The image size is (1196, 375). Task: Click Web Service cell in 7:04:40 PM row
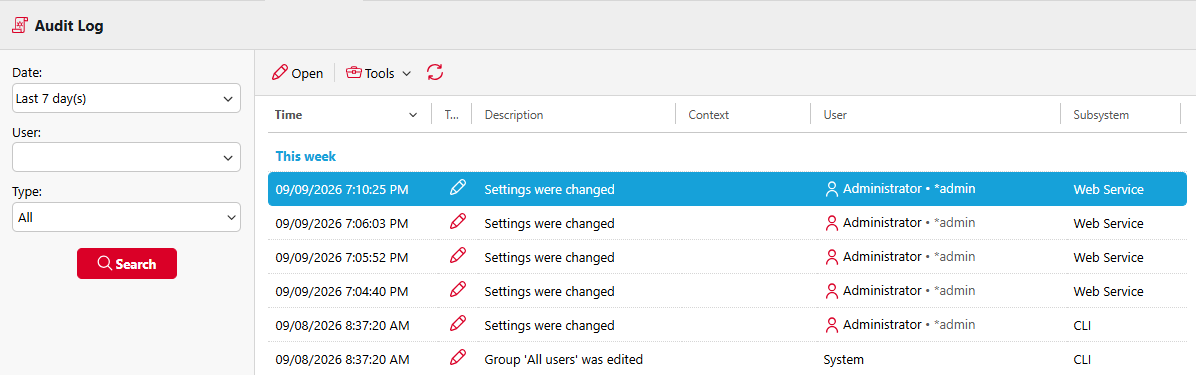pos(1108,291)
